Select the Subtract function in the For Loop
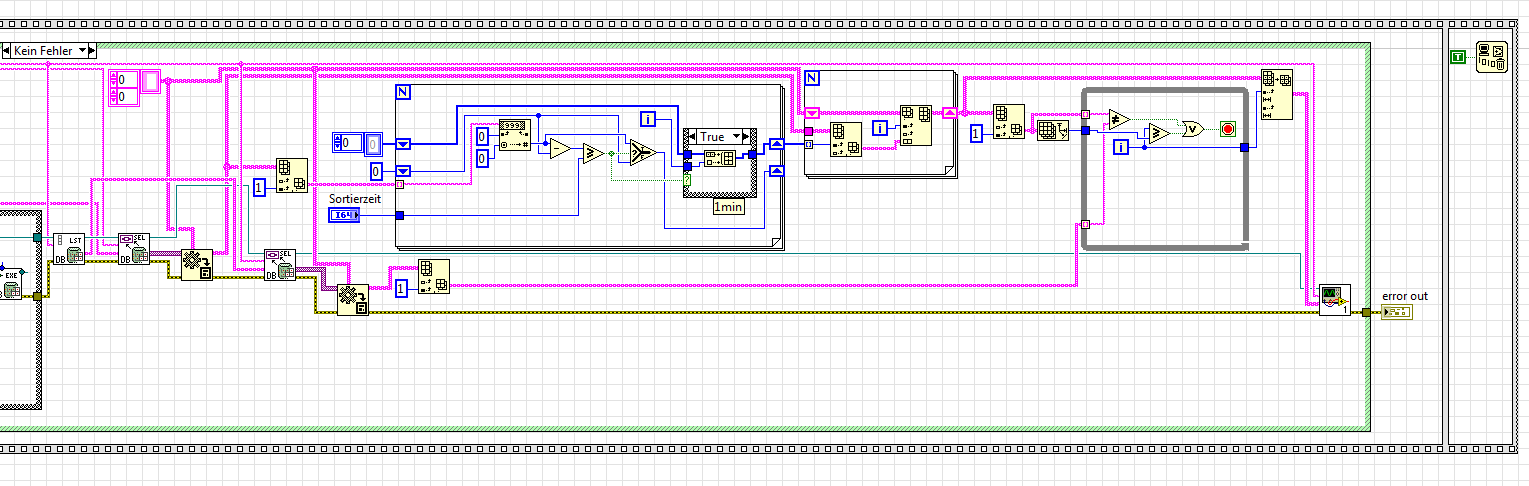The image size is (1529, 486). [x=561, y=149]
